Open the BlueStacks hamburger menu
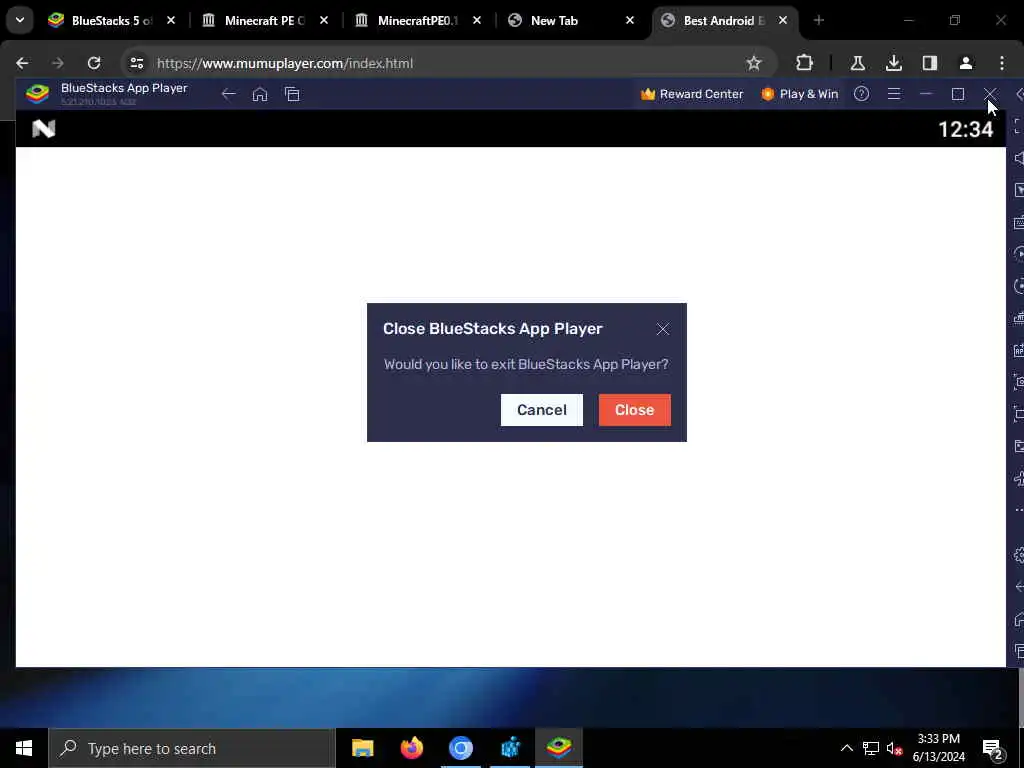The image size is (1024, 768). [894, 94]
